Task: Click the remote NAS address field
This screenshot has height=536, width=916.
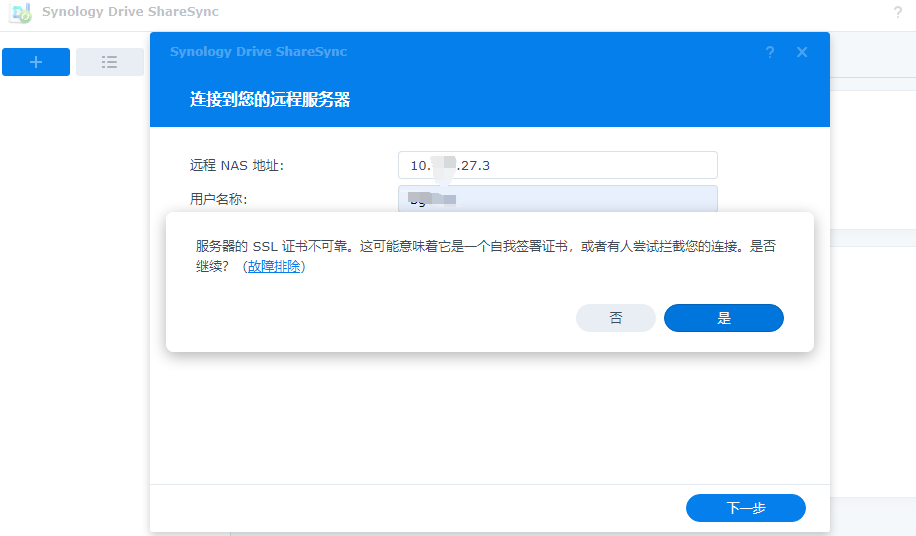Action: point(557,165)
